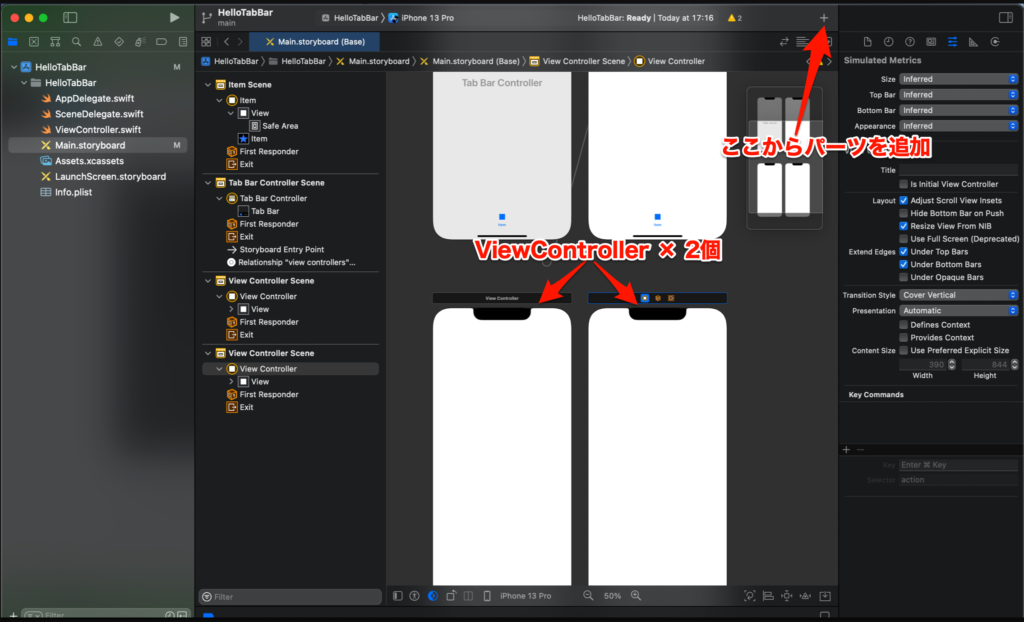Open the Top Bar dropdown
This screenshot has width=1024, height=622.
click(958, 94)
